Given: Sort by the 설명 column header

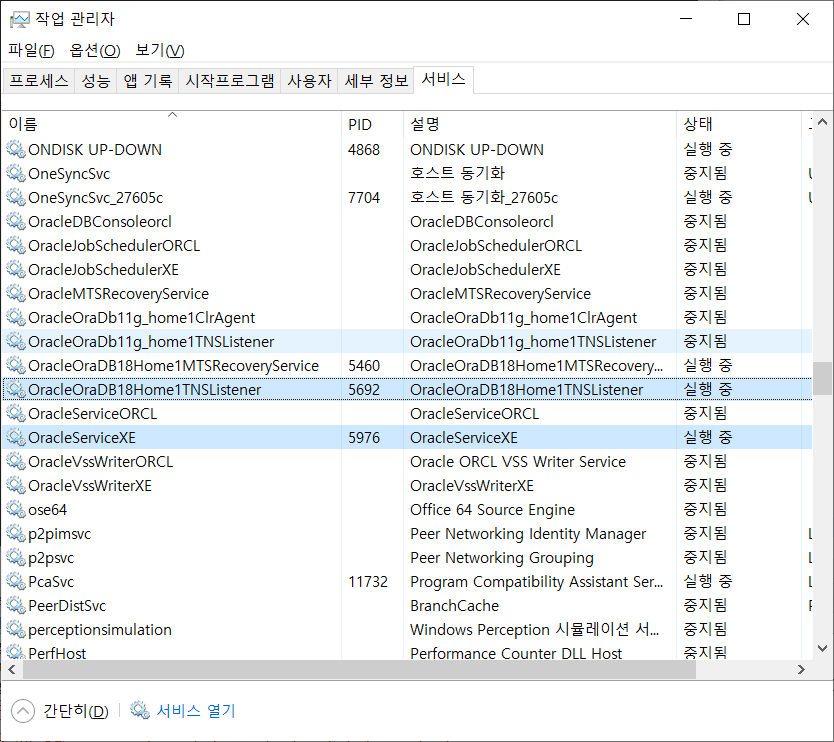Looking at the screenshot, I should [540, 124].
